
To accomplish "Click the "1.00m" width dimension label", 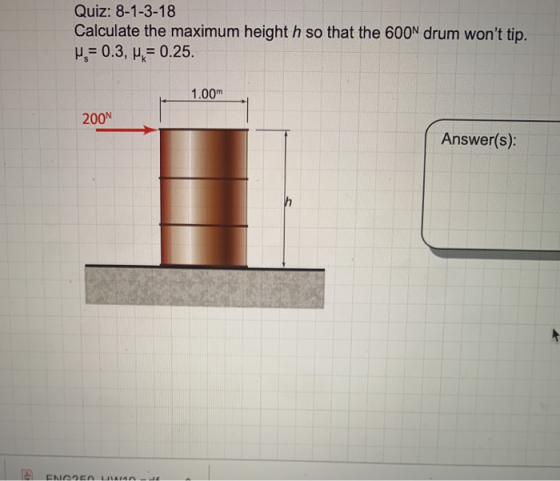I will click(x=207, y=94).
